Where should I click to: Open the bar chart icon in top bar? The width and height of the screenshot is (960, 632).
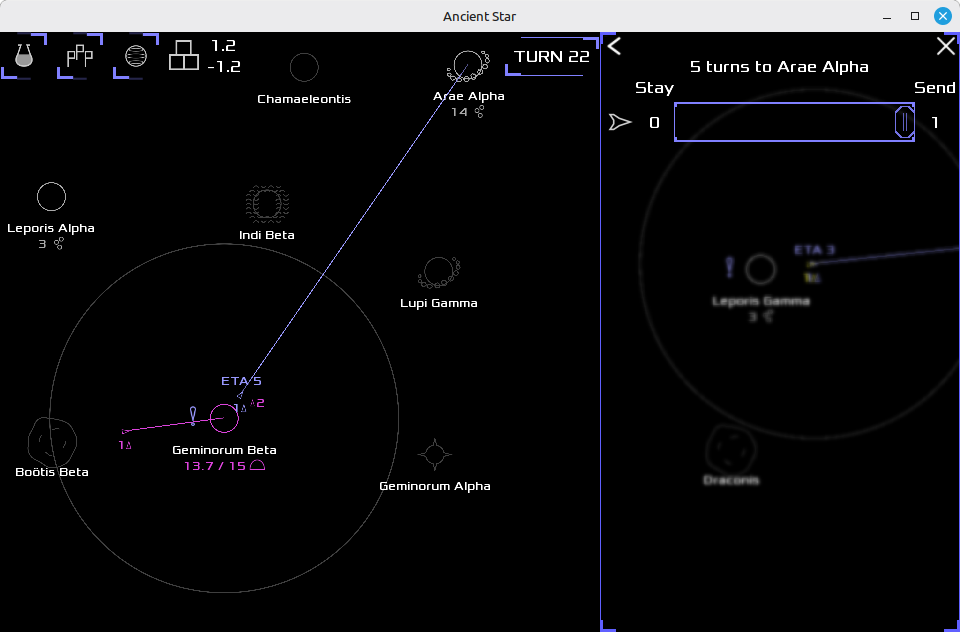(x=79, y=56)
